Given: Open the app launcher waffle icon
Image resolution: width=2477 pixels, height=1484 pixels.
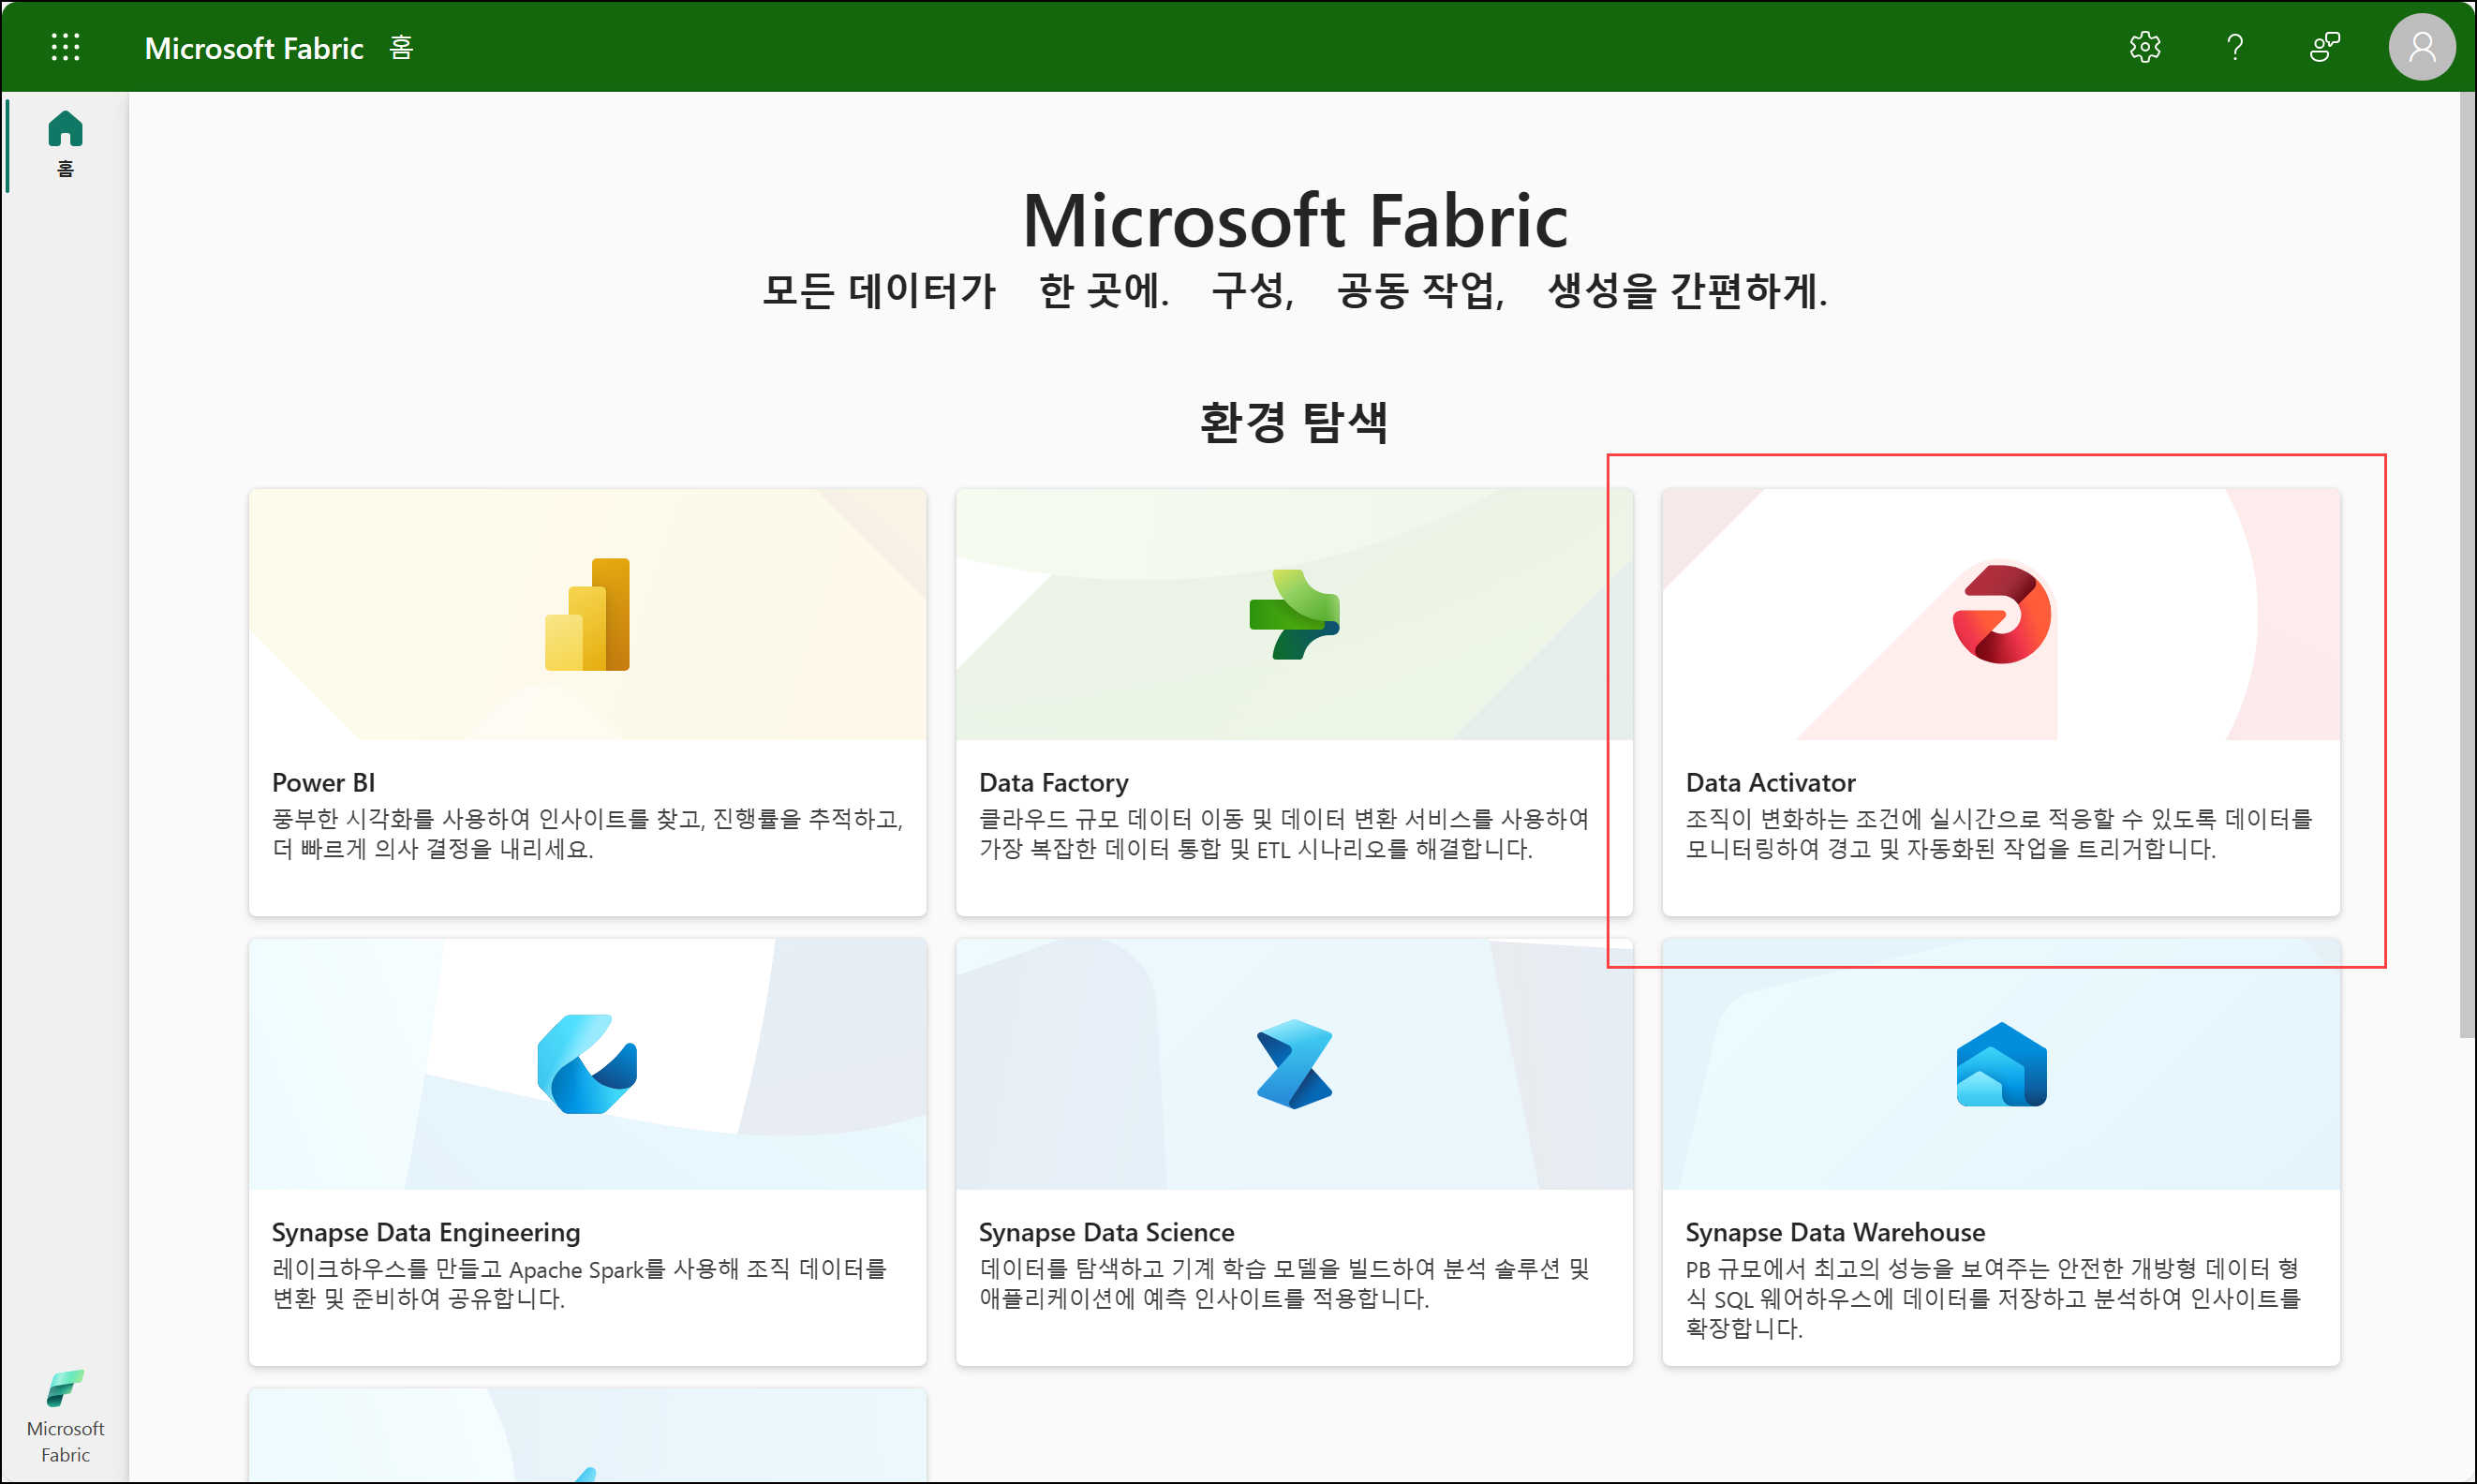Looking at the screenshot, I should (65, 47).
